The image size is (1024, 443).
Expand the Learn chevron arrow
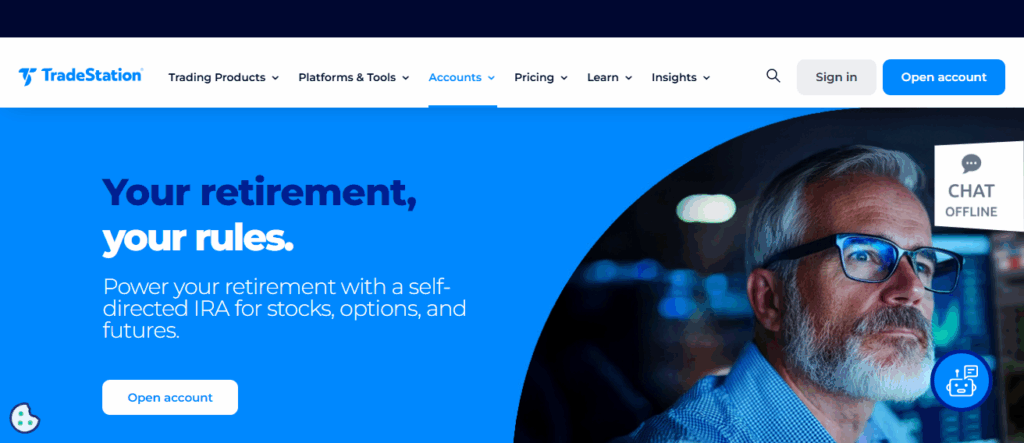click(x=628, y=78)
